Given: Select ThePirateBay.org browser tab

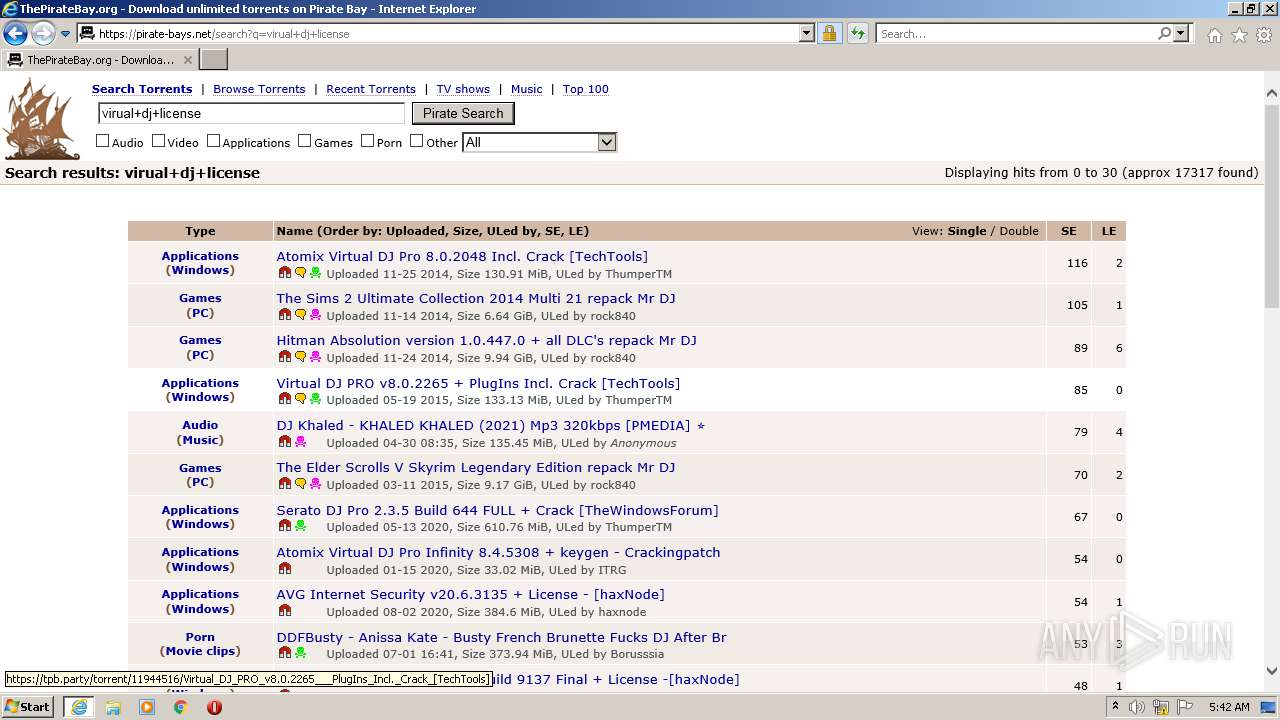Looking at the screenshot, I should tap(99, 60).
